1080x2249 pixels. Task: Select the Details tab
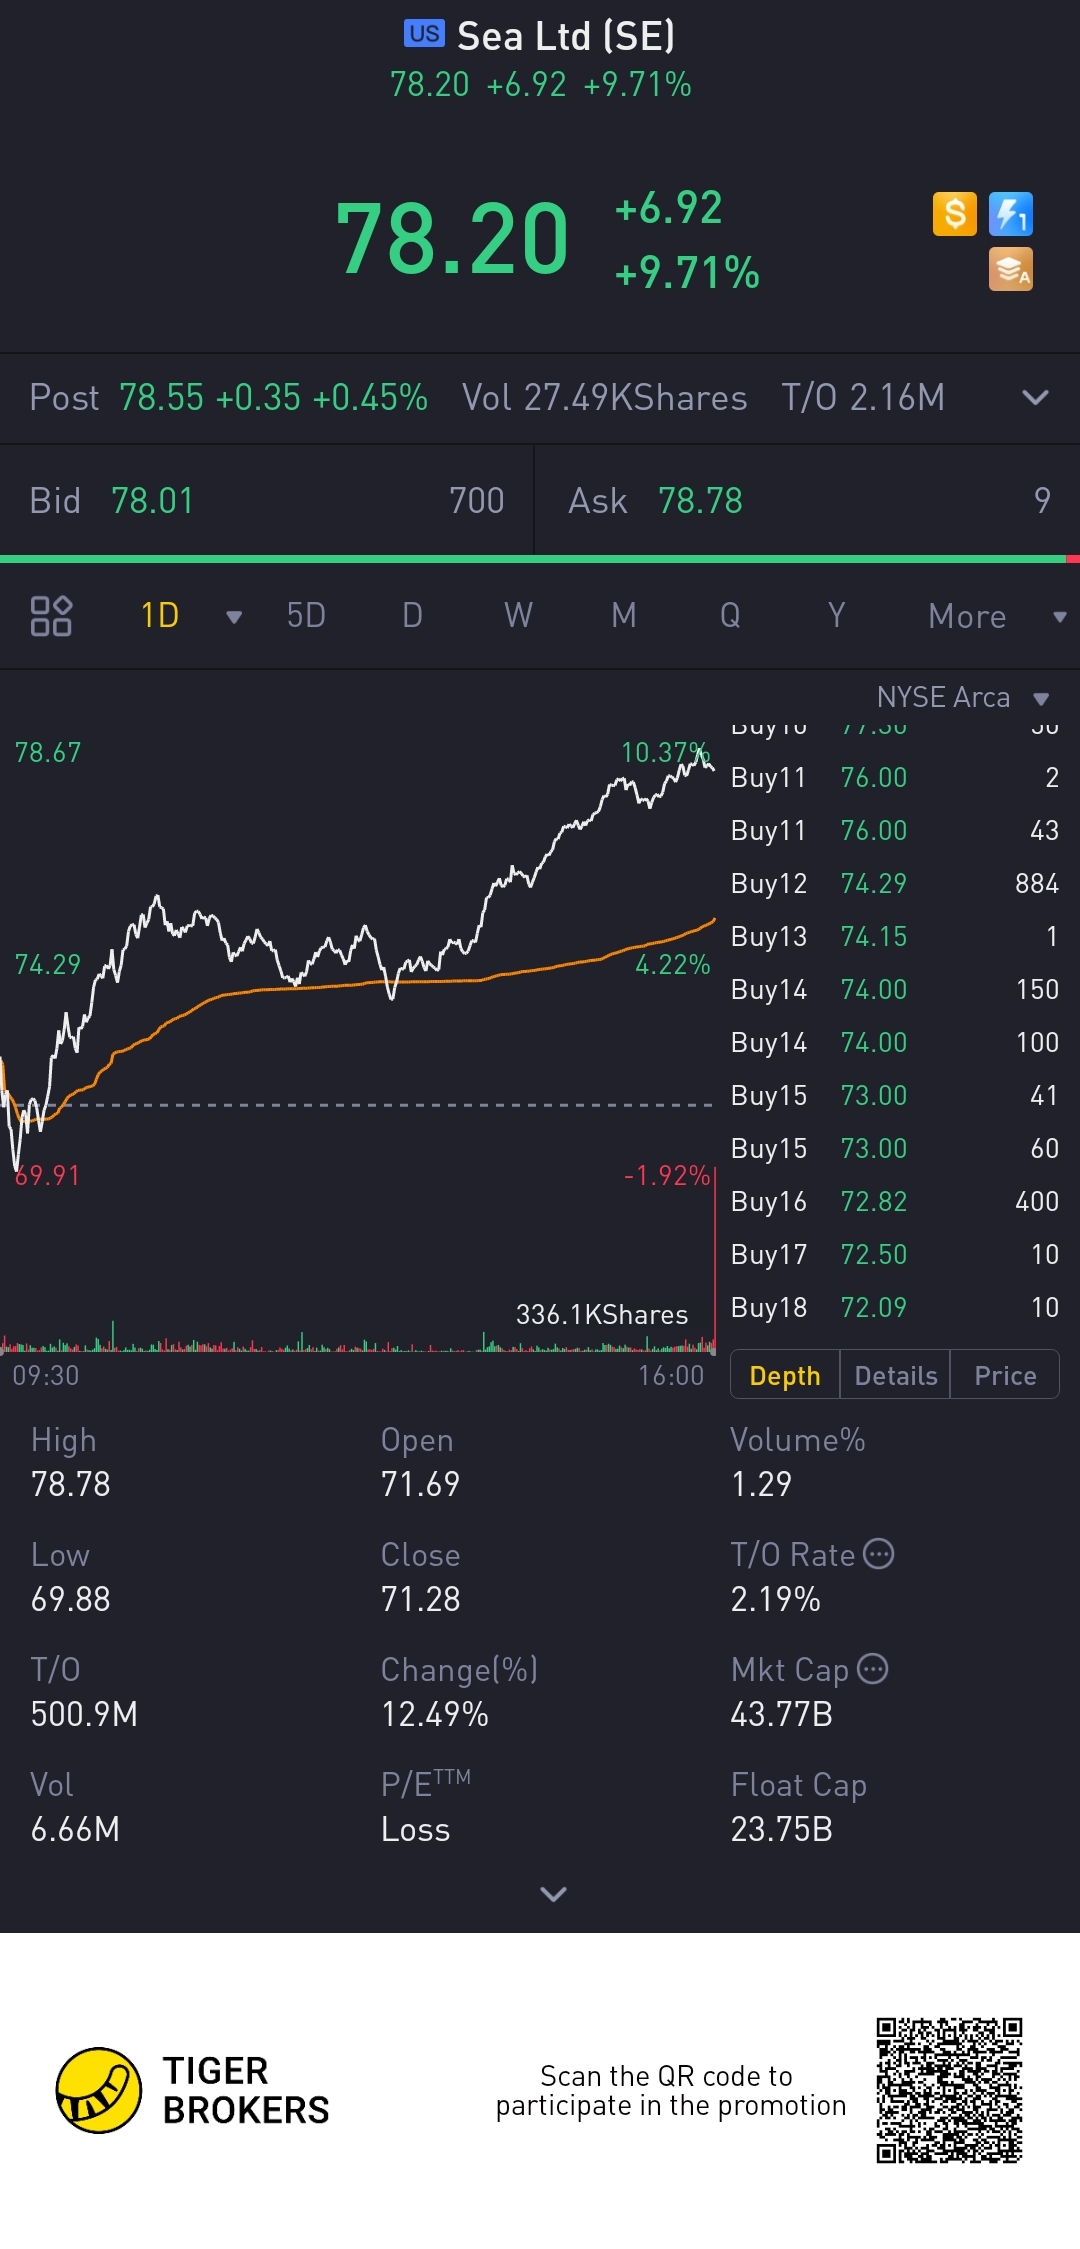[x=895, y=1376]
